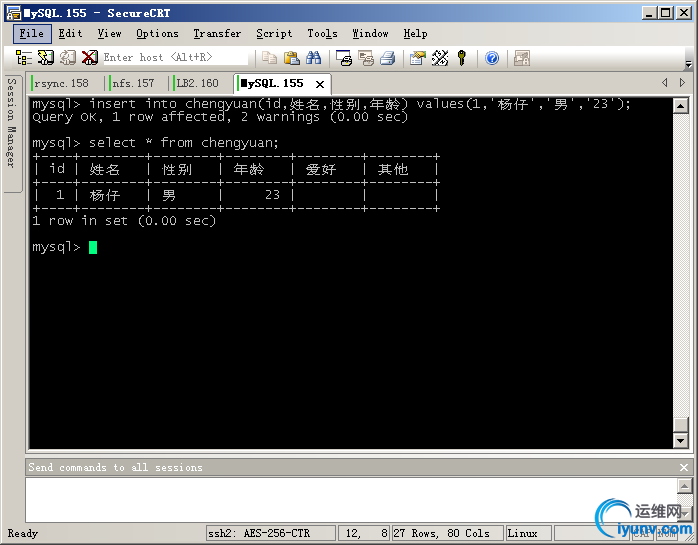Open Find with the binoculars icon
698x545 pixels.
(x=313, y=58)
